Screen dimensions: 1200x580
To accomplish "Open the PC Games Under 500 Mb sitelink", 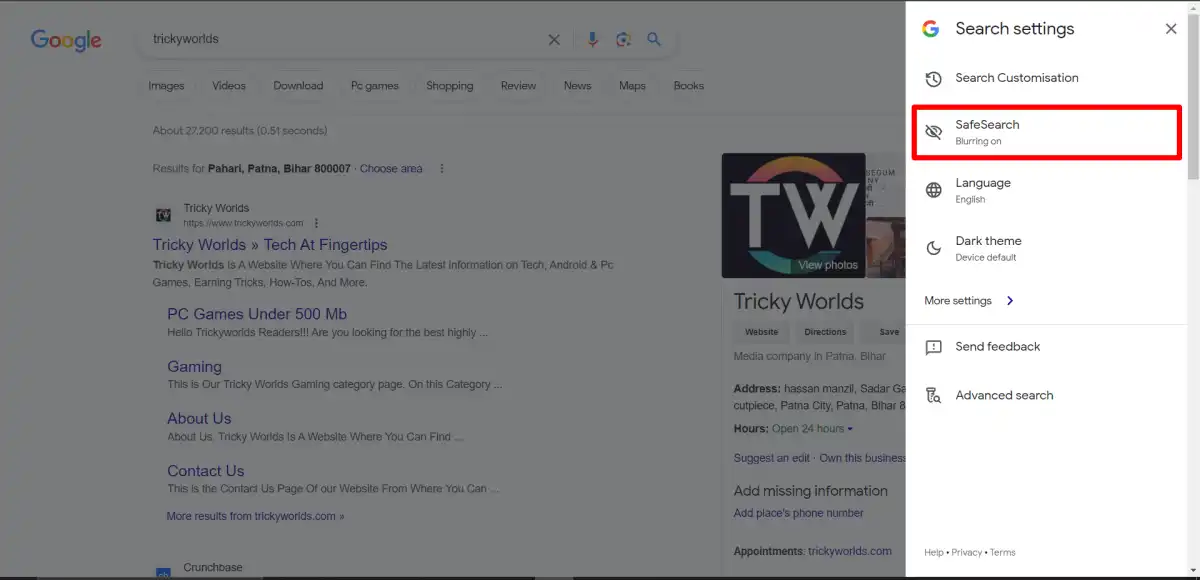I will [x=257, y=314].
